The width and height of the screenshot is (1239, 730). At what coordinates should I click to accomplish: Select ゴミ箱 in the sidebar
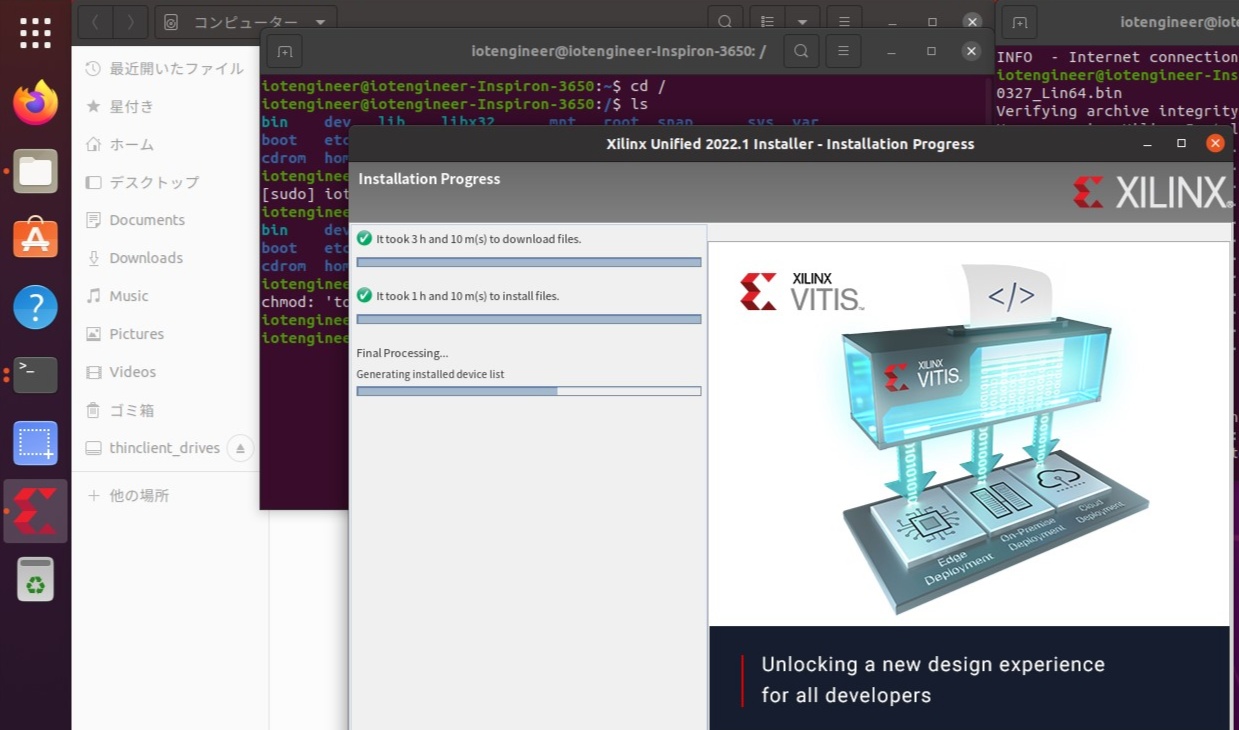(131, 410)
